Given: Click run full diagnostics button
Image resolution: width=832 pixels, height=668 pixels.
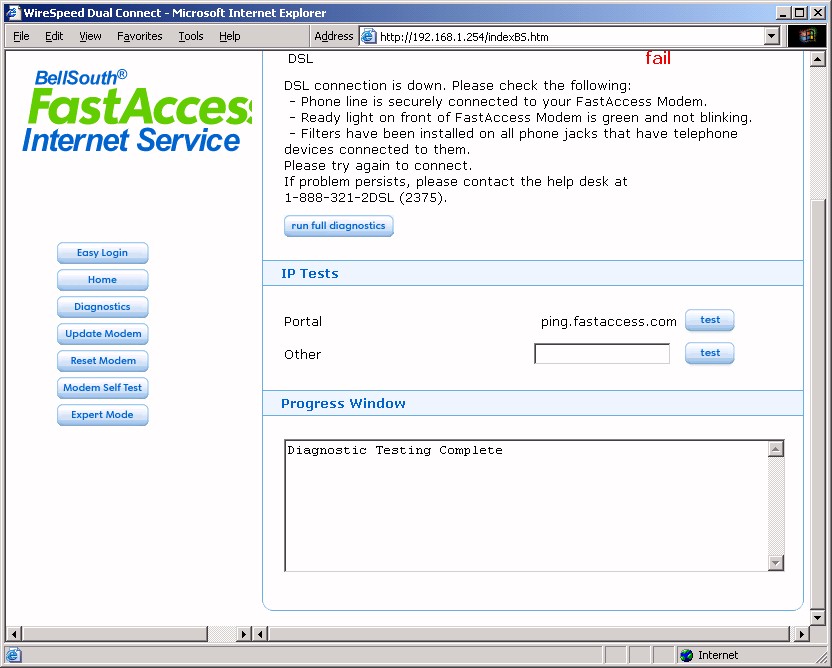Looking at the screenshot, I should click(x=339, y=226).
